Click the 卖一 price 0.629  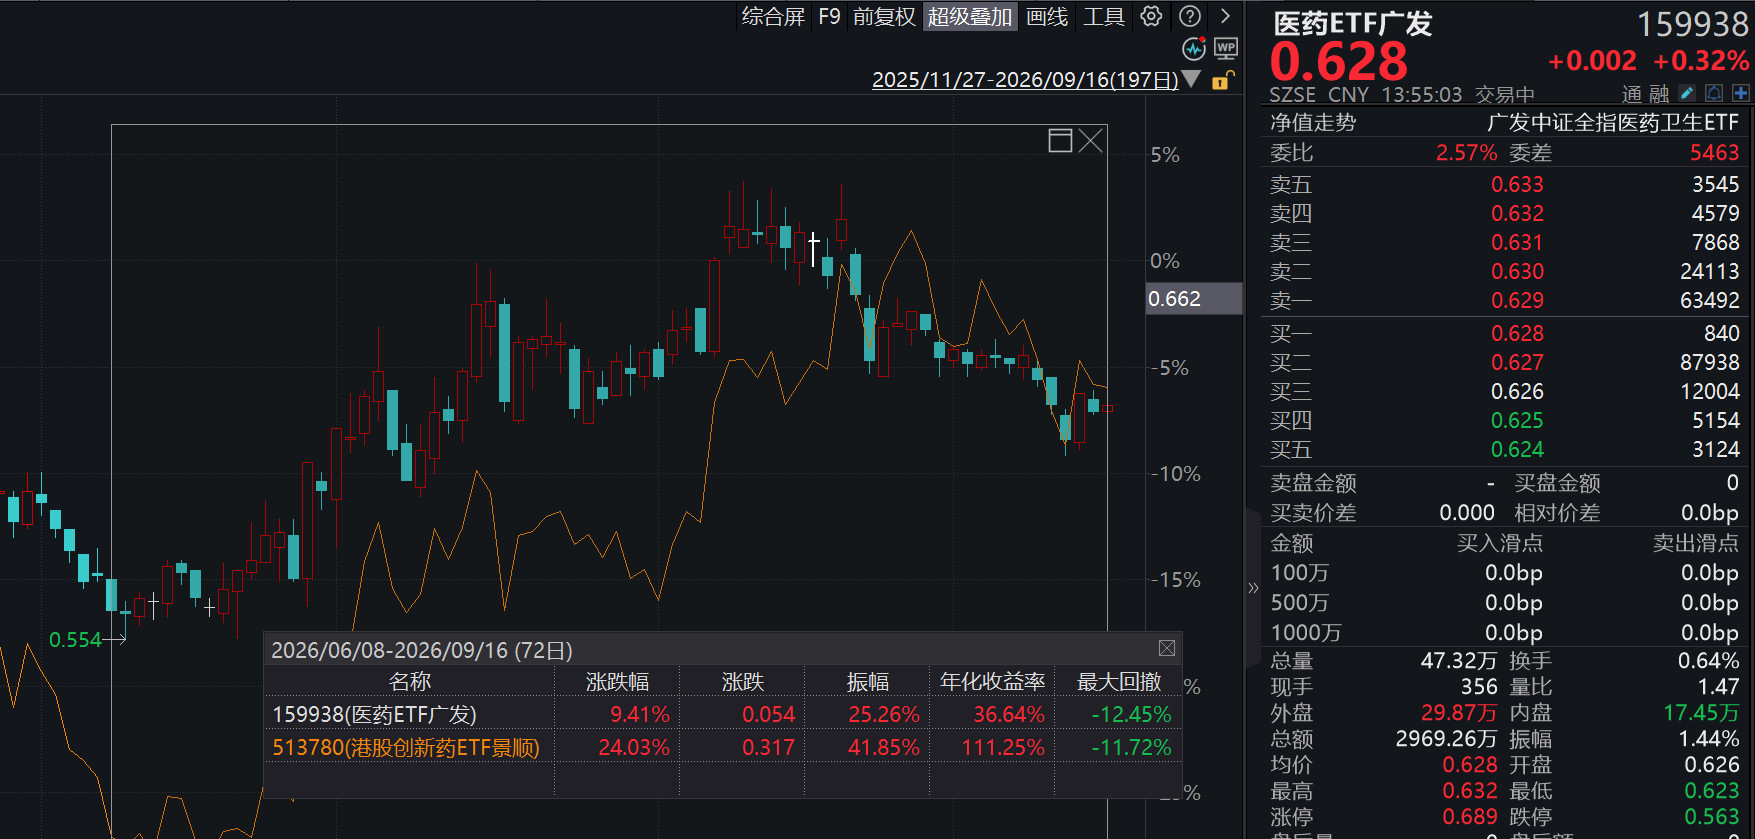[1517, 300]
